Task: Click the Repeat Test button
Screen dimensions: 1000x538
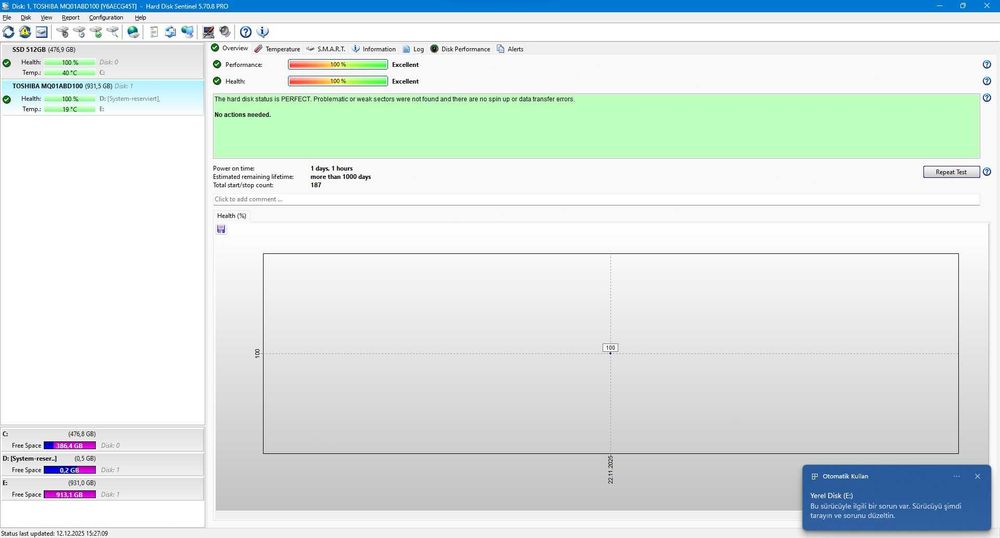Action: click(x=951, y=172)
